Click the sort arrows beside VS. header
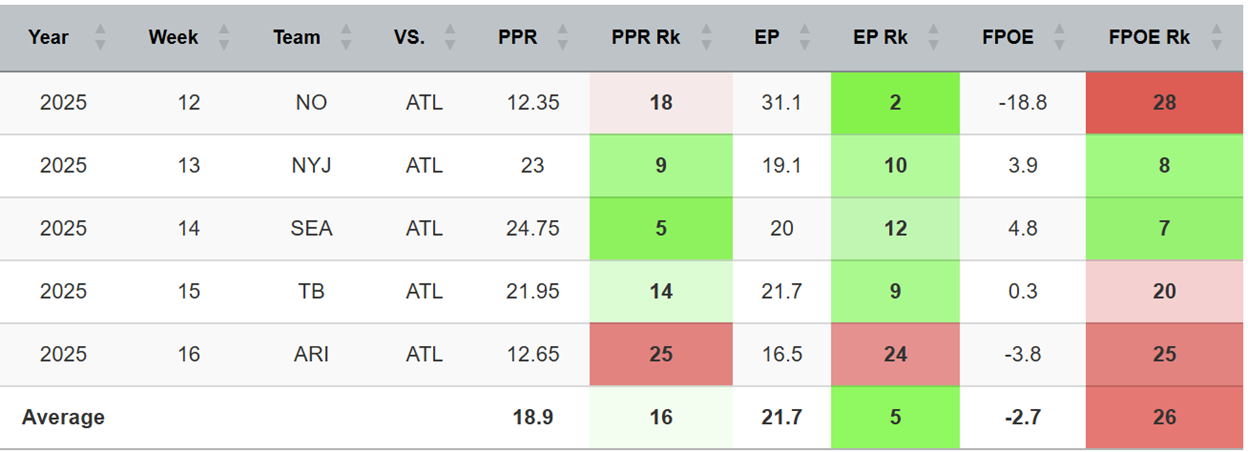1248x452 pixels. [450, 38]
